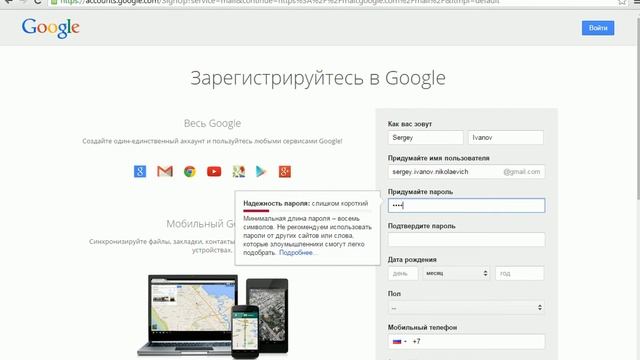The image size is (640, 360).
Task: Click the Зарегистрируйтесь в Google heading
Action: point(318,78)
